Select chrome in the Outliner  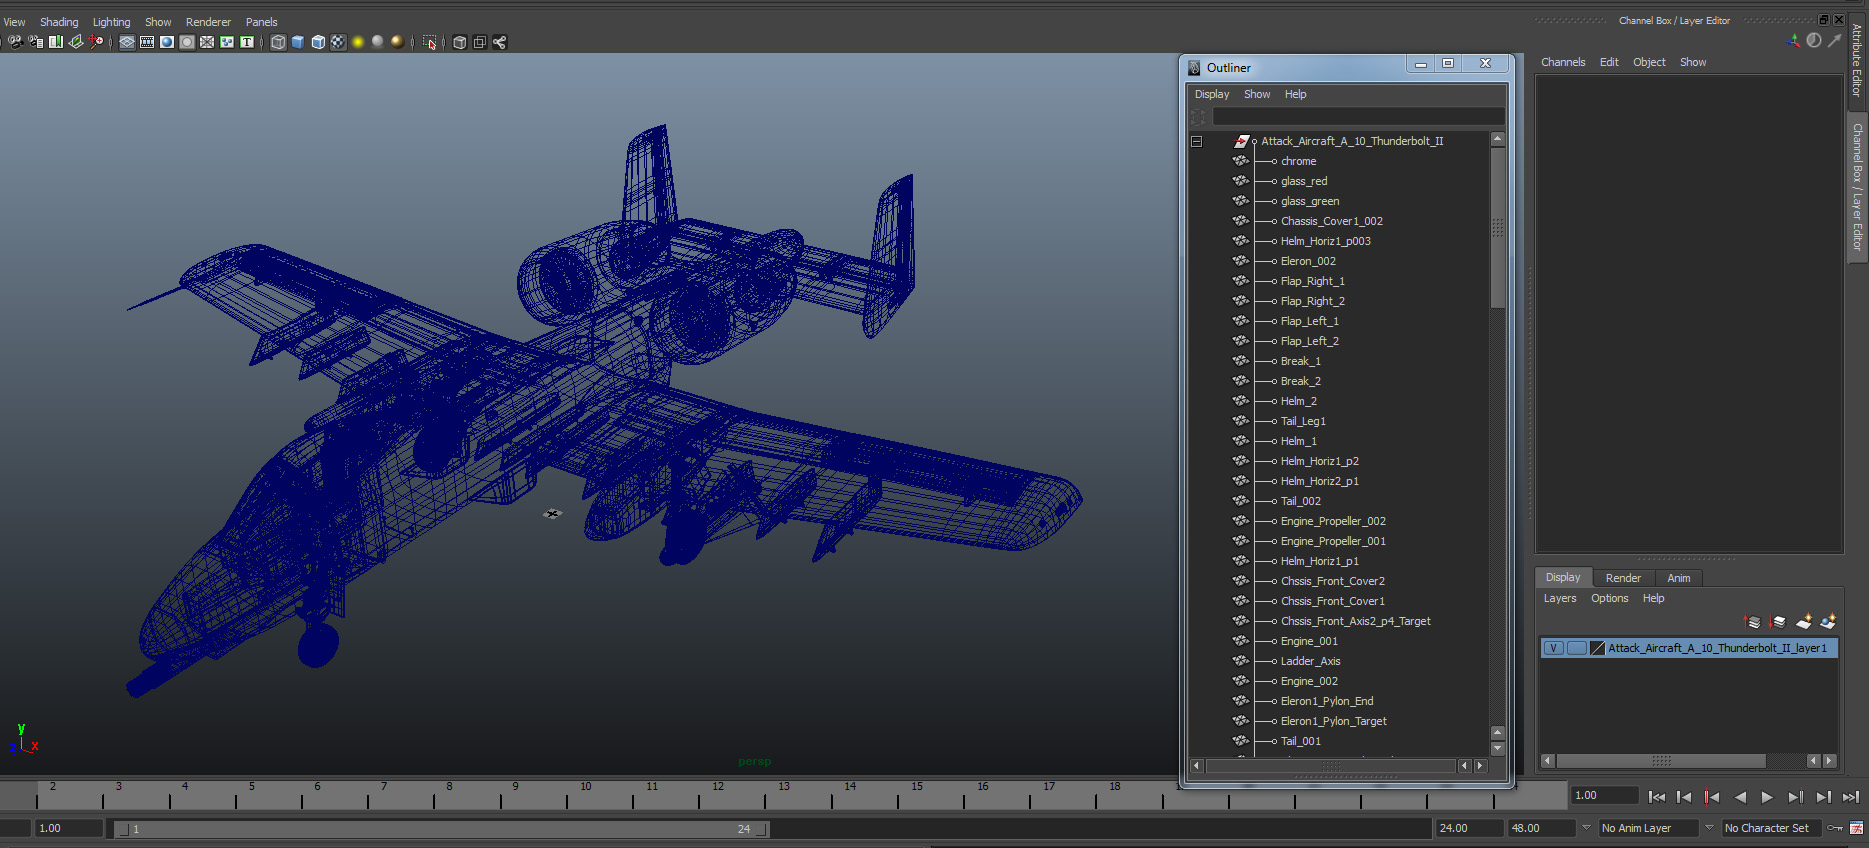pos(1298,161)
